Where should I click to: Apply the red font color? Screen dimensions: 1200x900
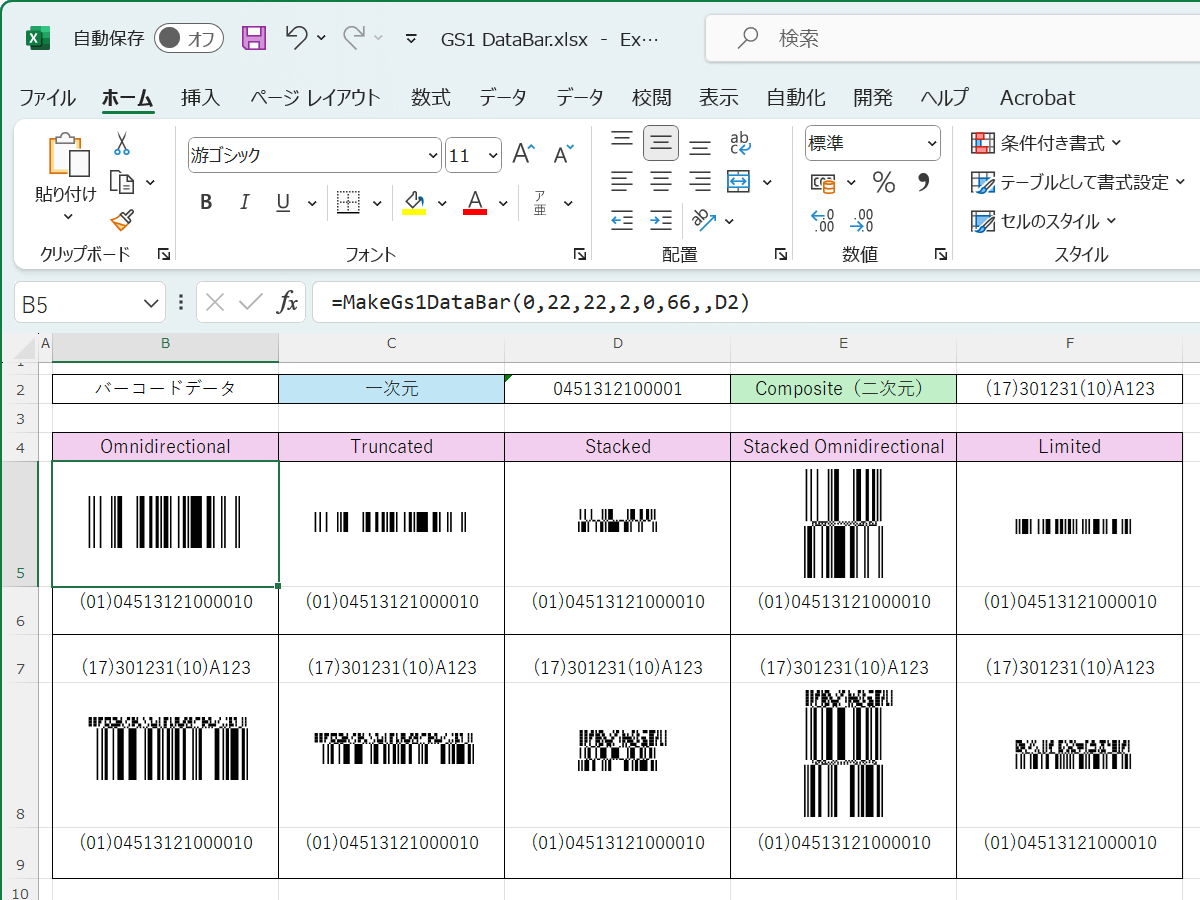[x=475, y=202]
